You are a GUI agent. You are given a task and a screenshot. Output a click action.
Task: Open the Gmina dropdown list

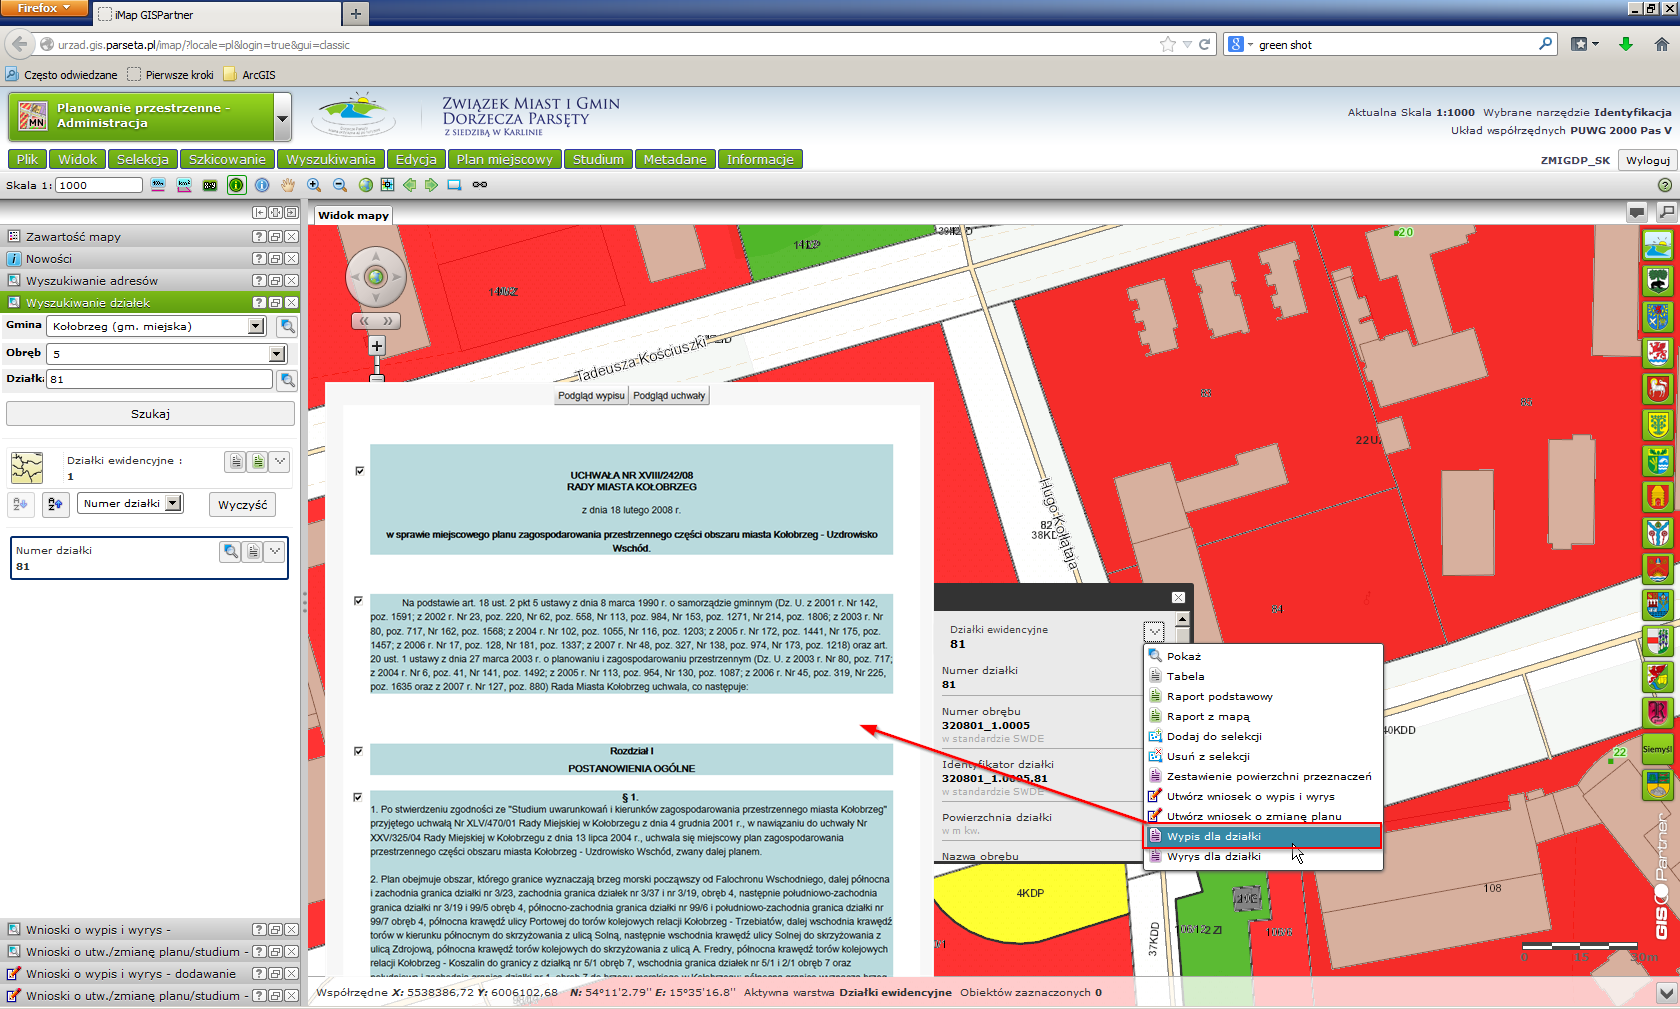click(x=256, y=326)
